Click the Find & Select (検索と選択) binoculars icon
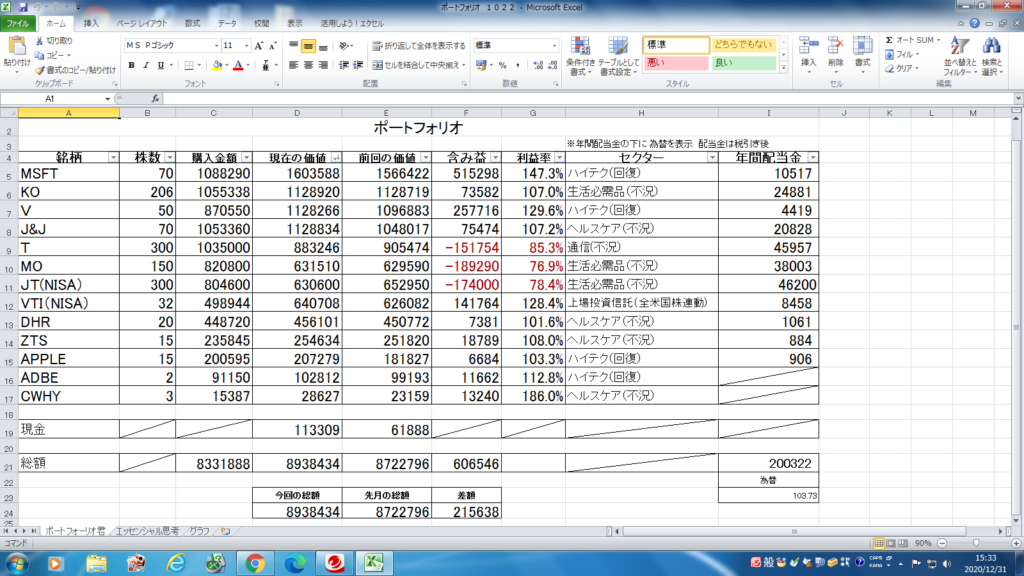1024x576 pixels. (991, 47)
